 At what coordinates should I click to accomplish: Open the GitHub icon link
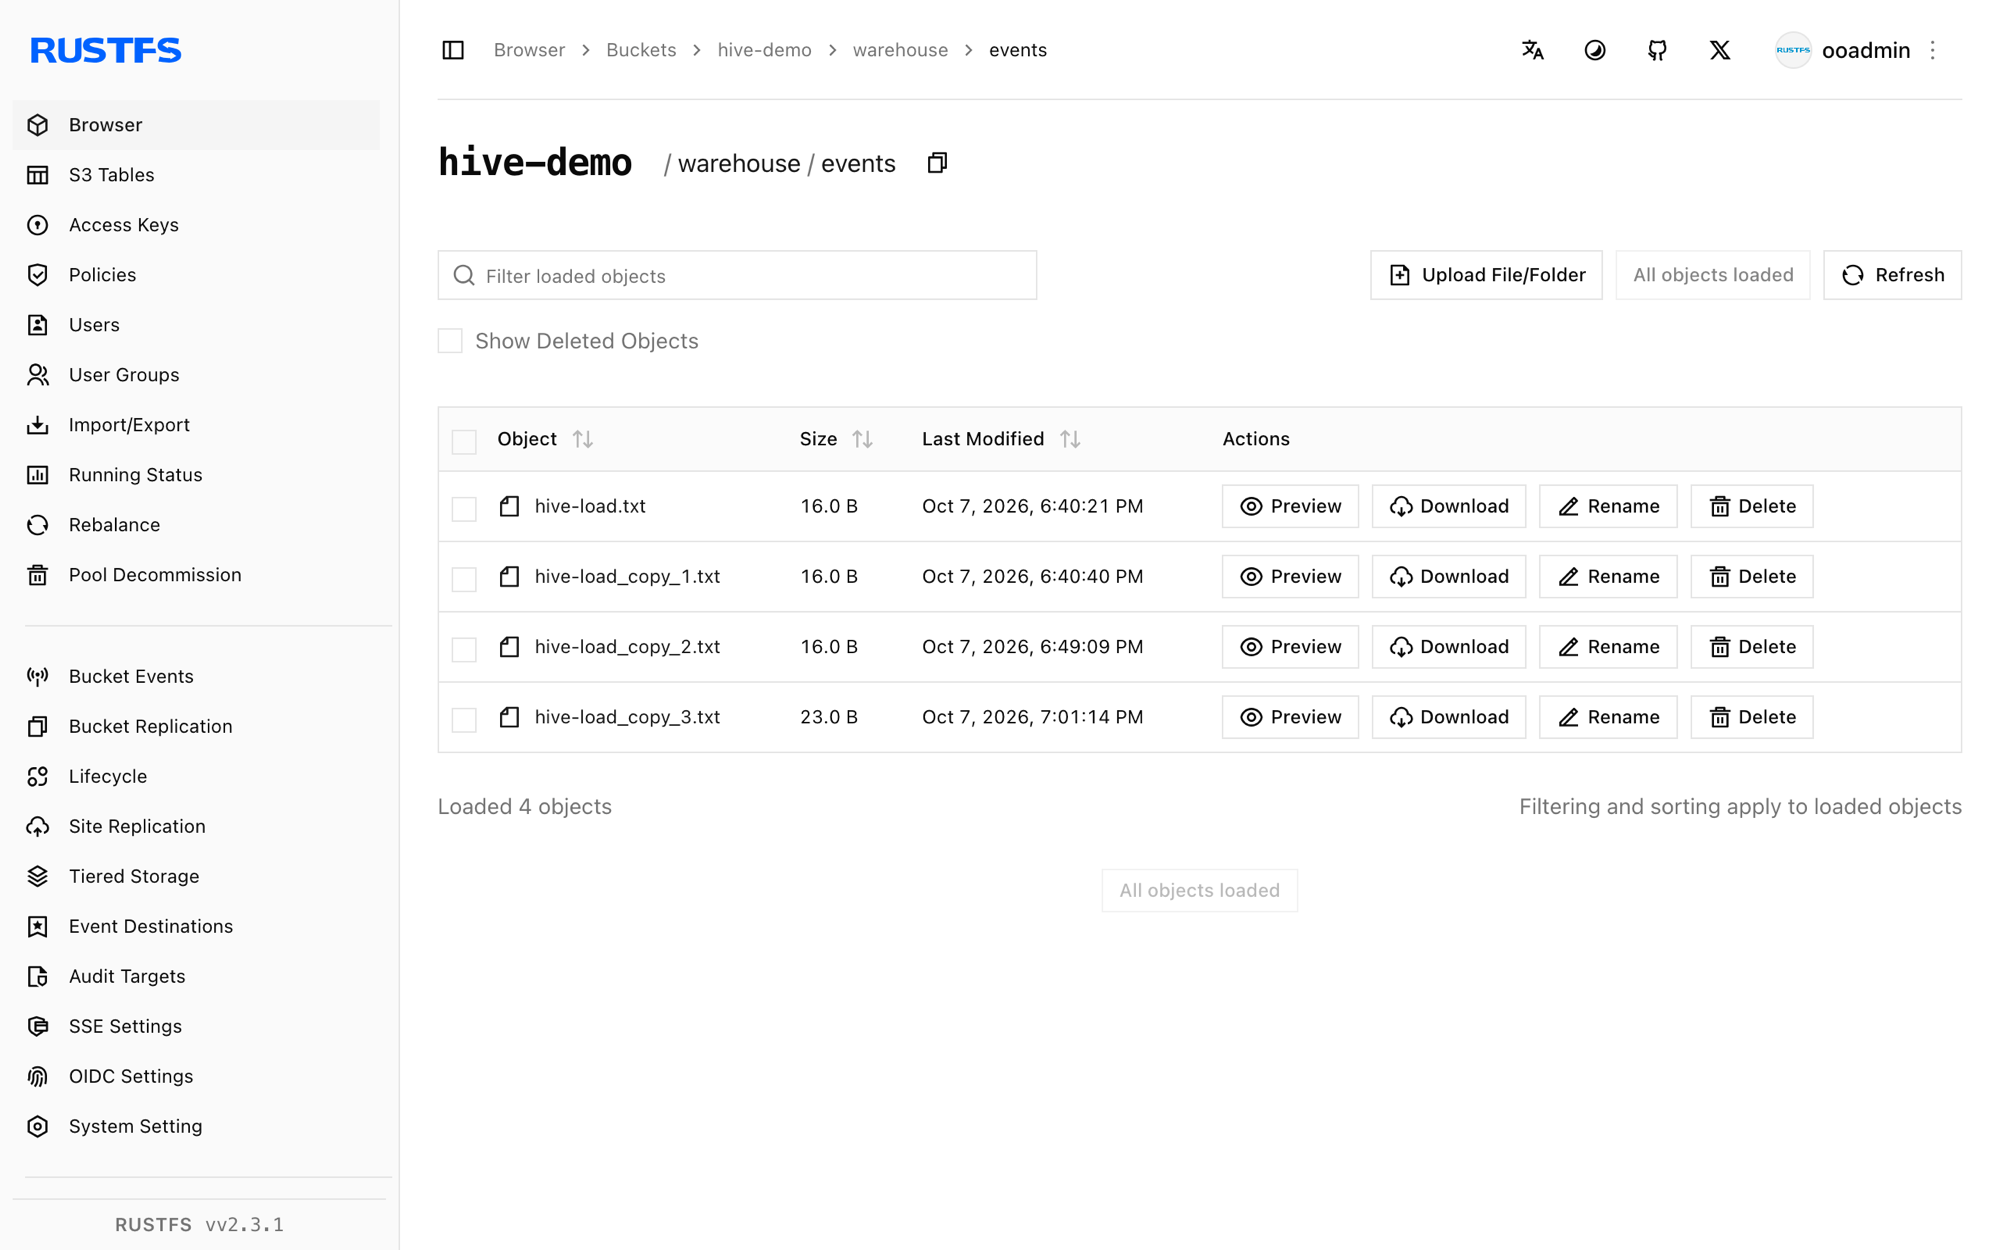click(x=1657, y=50)
